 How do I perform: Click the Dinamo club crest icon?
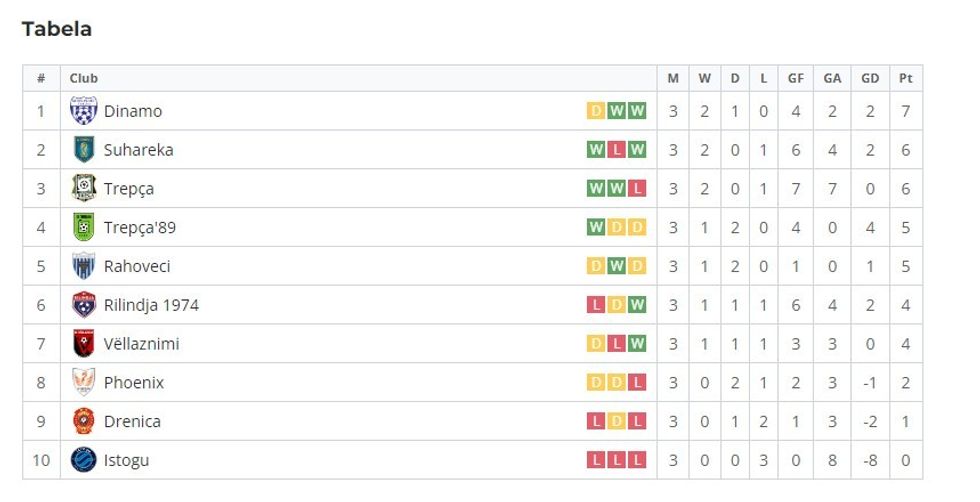[x=83, y=111]
